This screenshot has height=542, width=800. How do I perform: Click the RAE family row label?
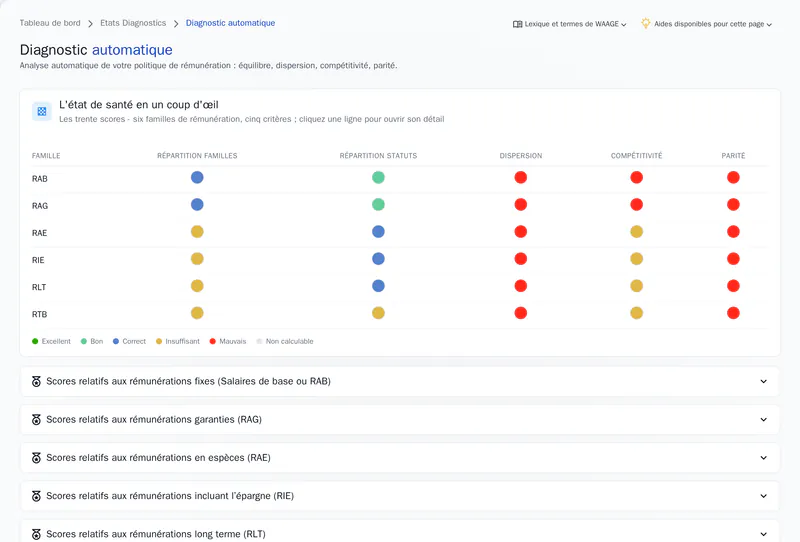[39, 233]
